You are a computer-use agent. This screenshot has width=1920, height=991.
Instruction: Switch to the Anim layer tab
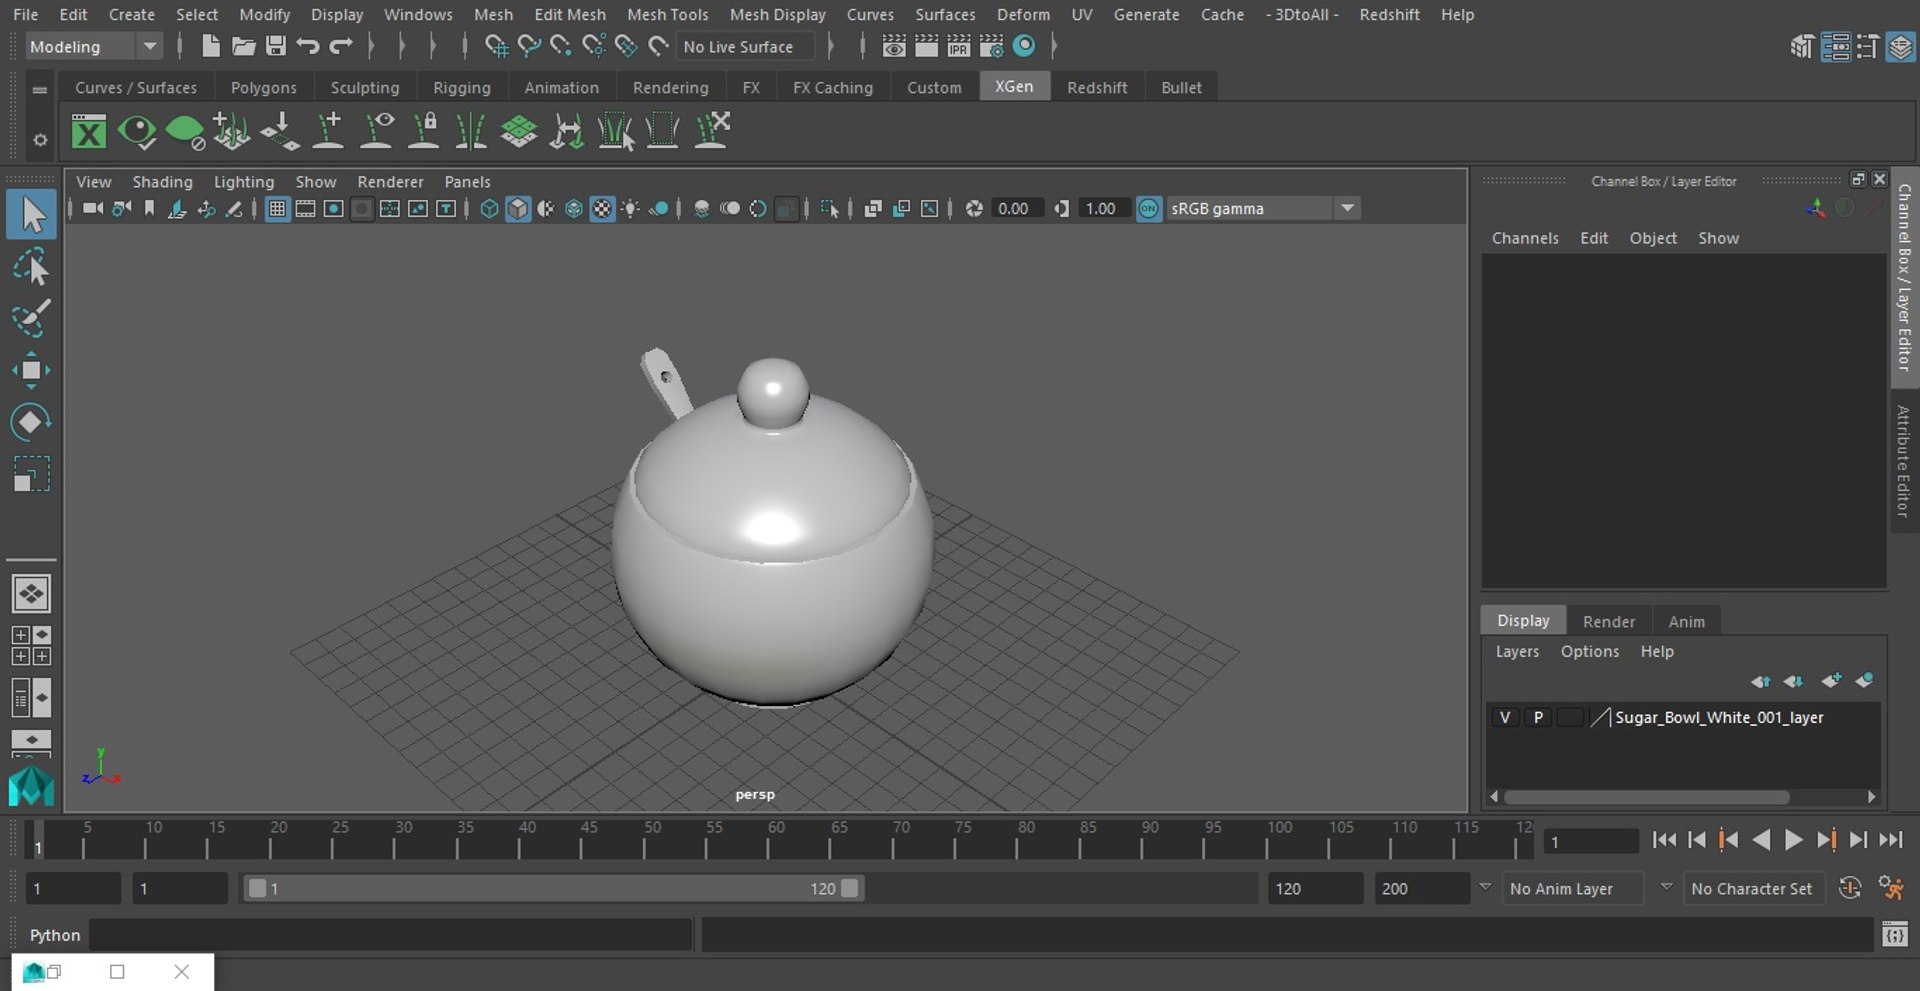click(x=1686, y=621)
